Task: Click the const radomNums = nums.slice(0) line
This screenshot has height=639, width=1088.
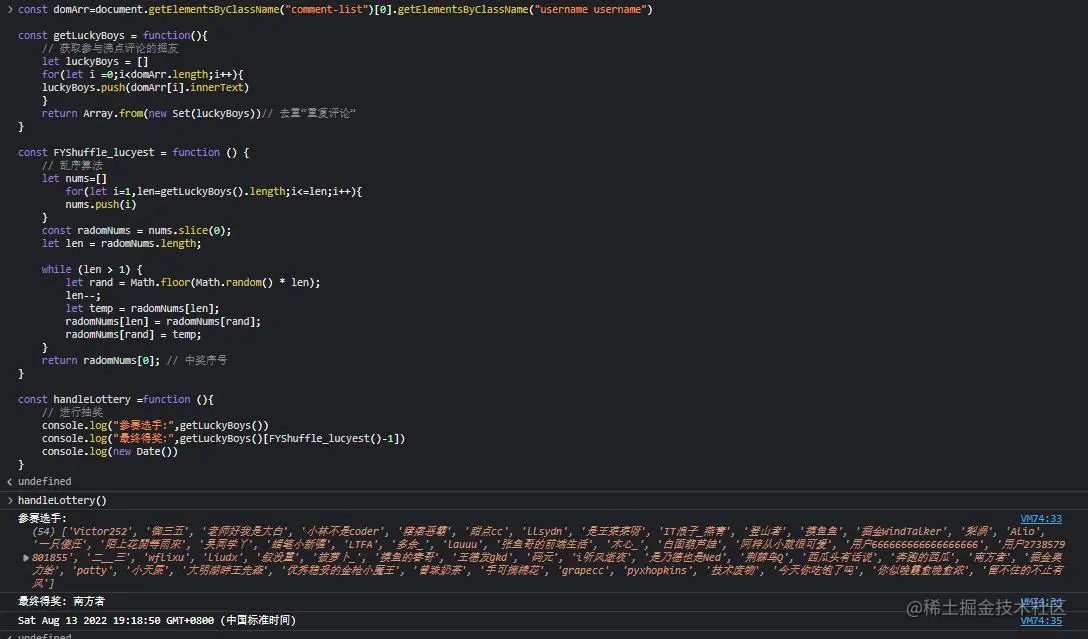Action: coord(137,230)
